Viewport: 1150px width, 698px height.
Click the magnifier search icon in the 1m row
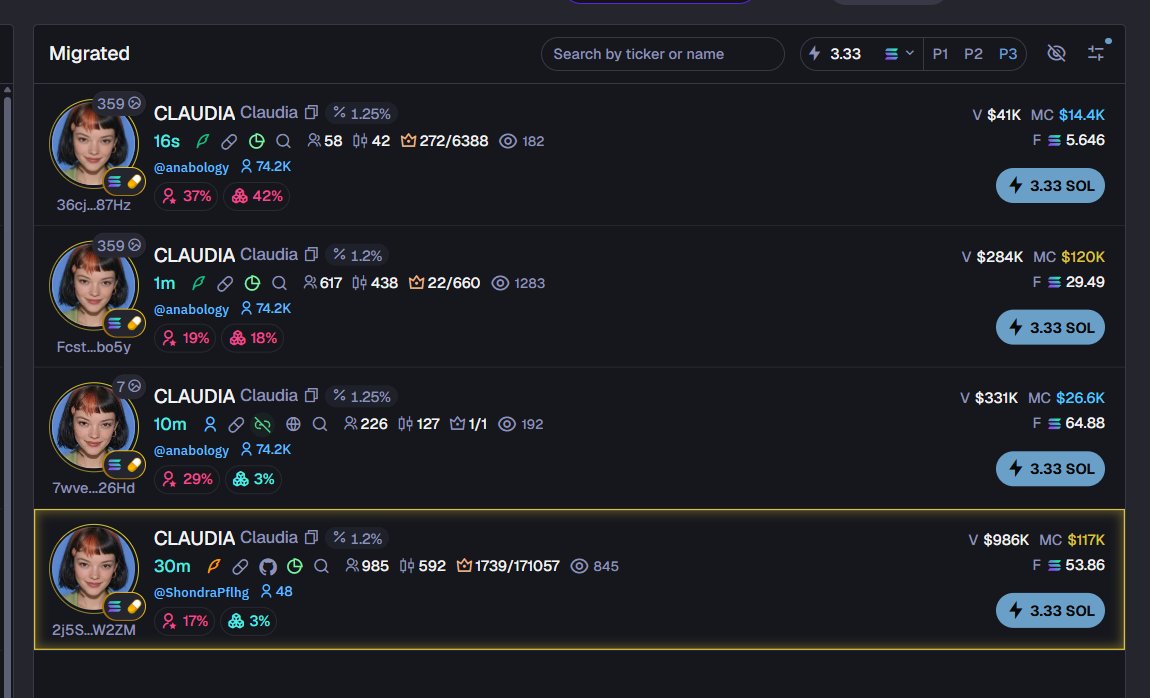(x=279, y=283)
